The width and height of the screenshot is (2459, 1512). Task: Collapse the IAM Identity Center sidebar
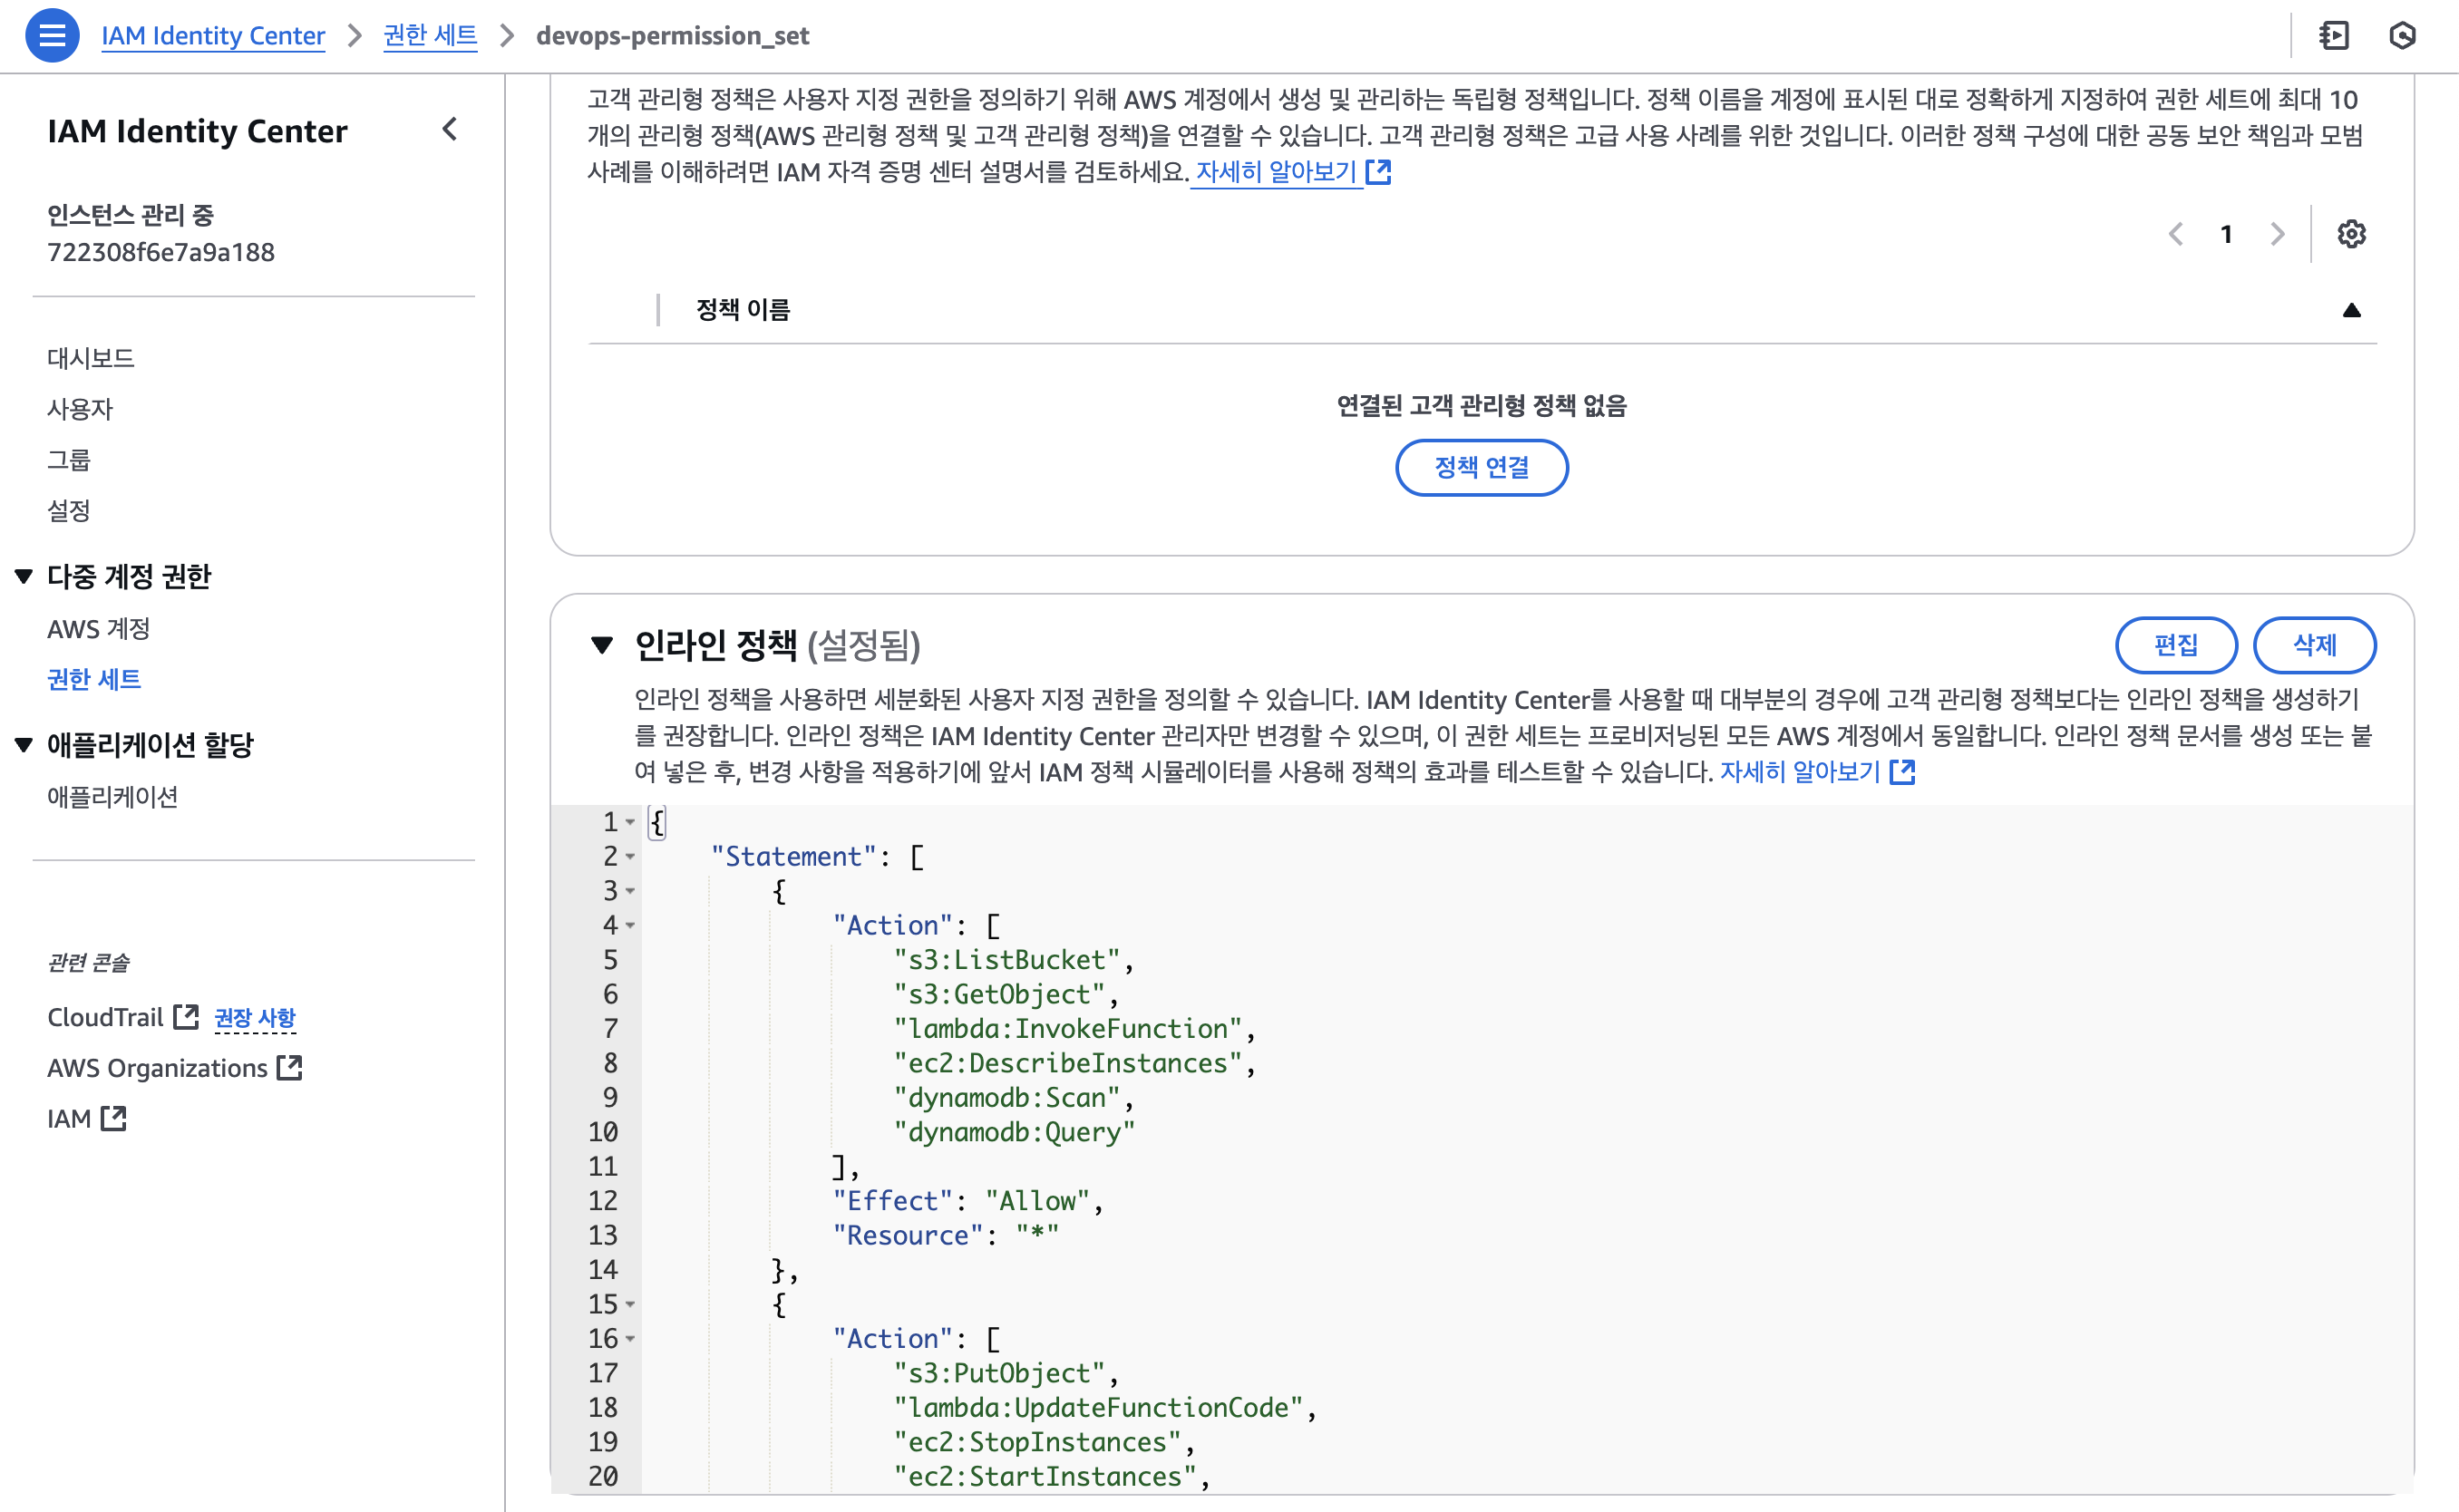pos(450,129)
